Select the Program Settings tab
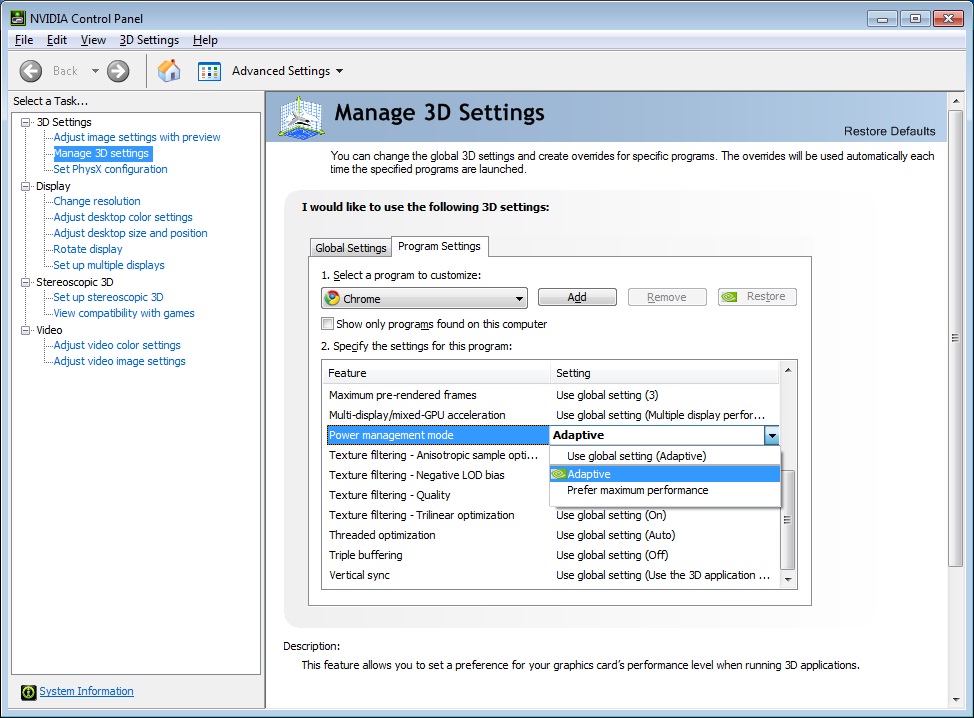 point(439,246)
